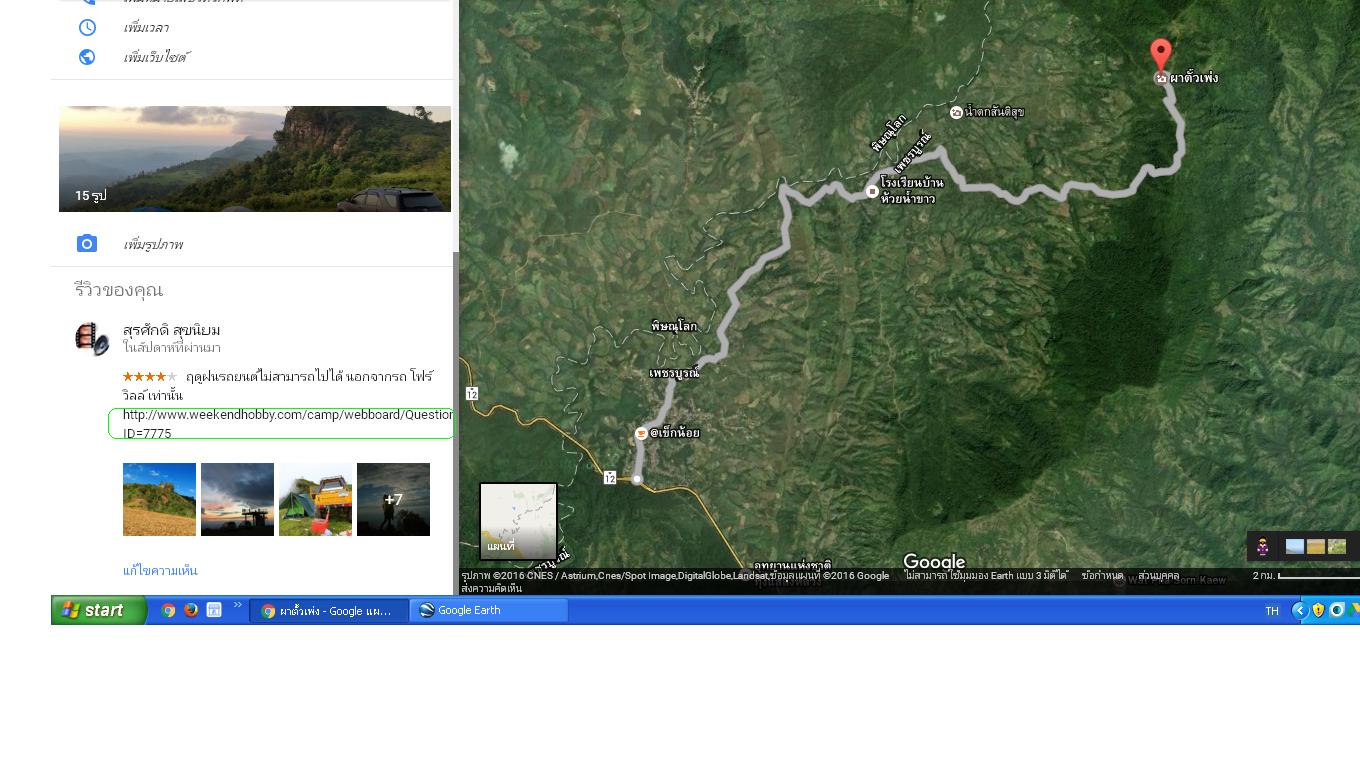Image resolution: width=1360 pixels, height=768 pixels.
Task: Click the น้ำตกสันติสุข photo spot marker
Action: (x=956, y=112)
